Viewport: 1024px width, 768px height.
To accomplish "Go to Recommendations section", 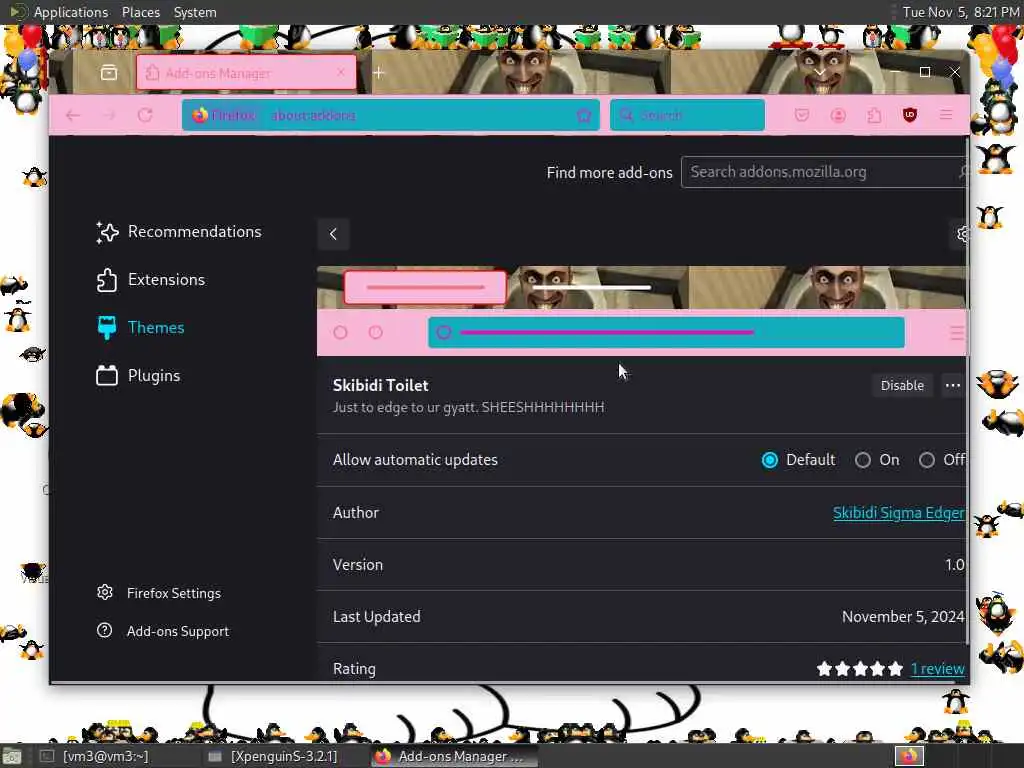I will point(179,232).
